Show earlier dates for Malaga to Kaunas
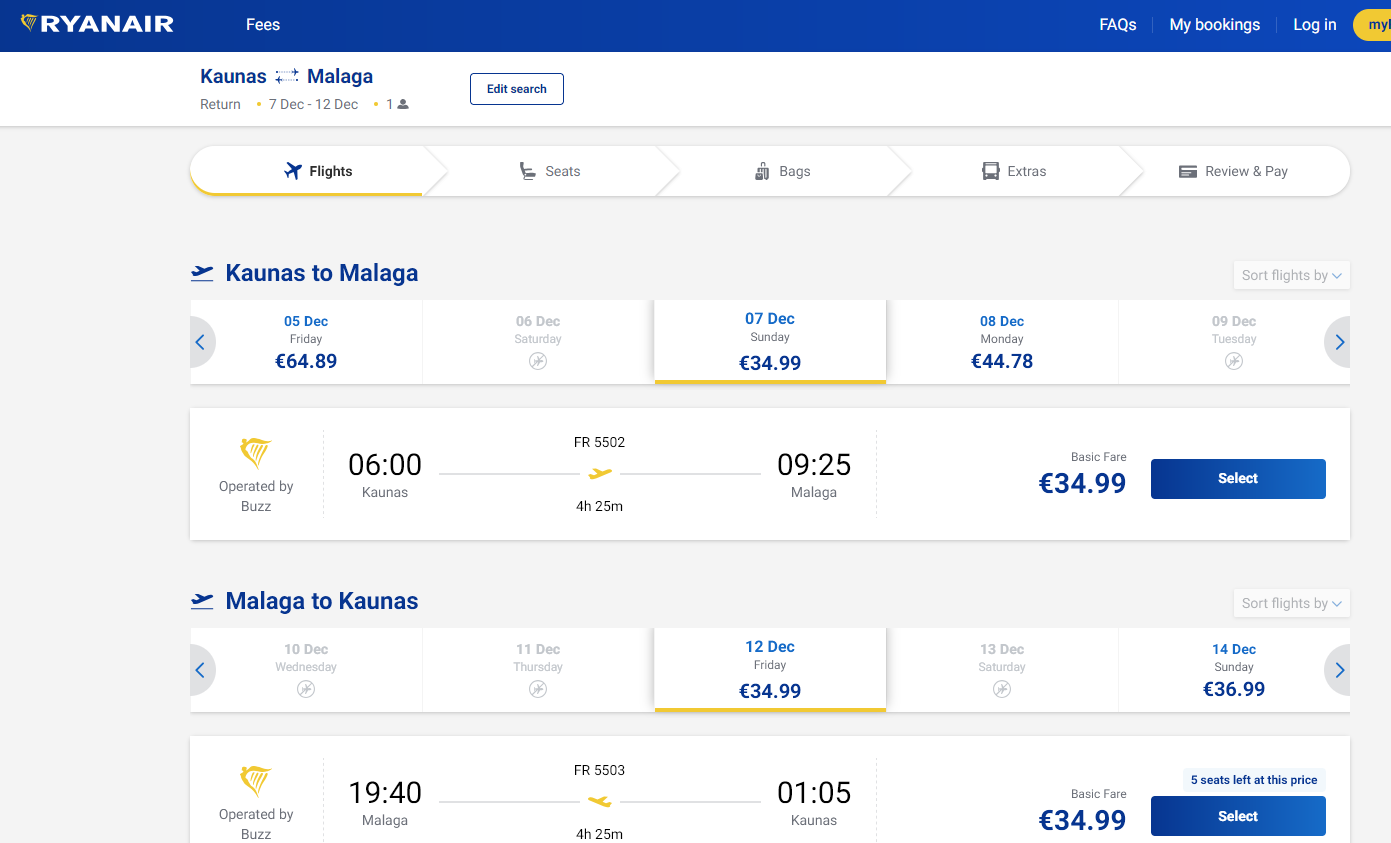Image resolution: width=1391 pixels, height=843 pixels. pyautogui.click(x=200, y=670)
